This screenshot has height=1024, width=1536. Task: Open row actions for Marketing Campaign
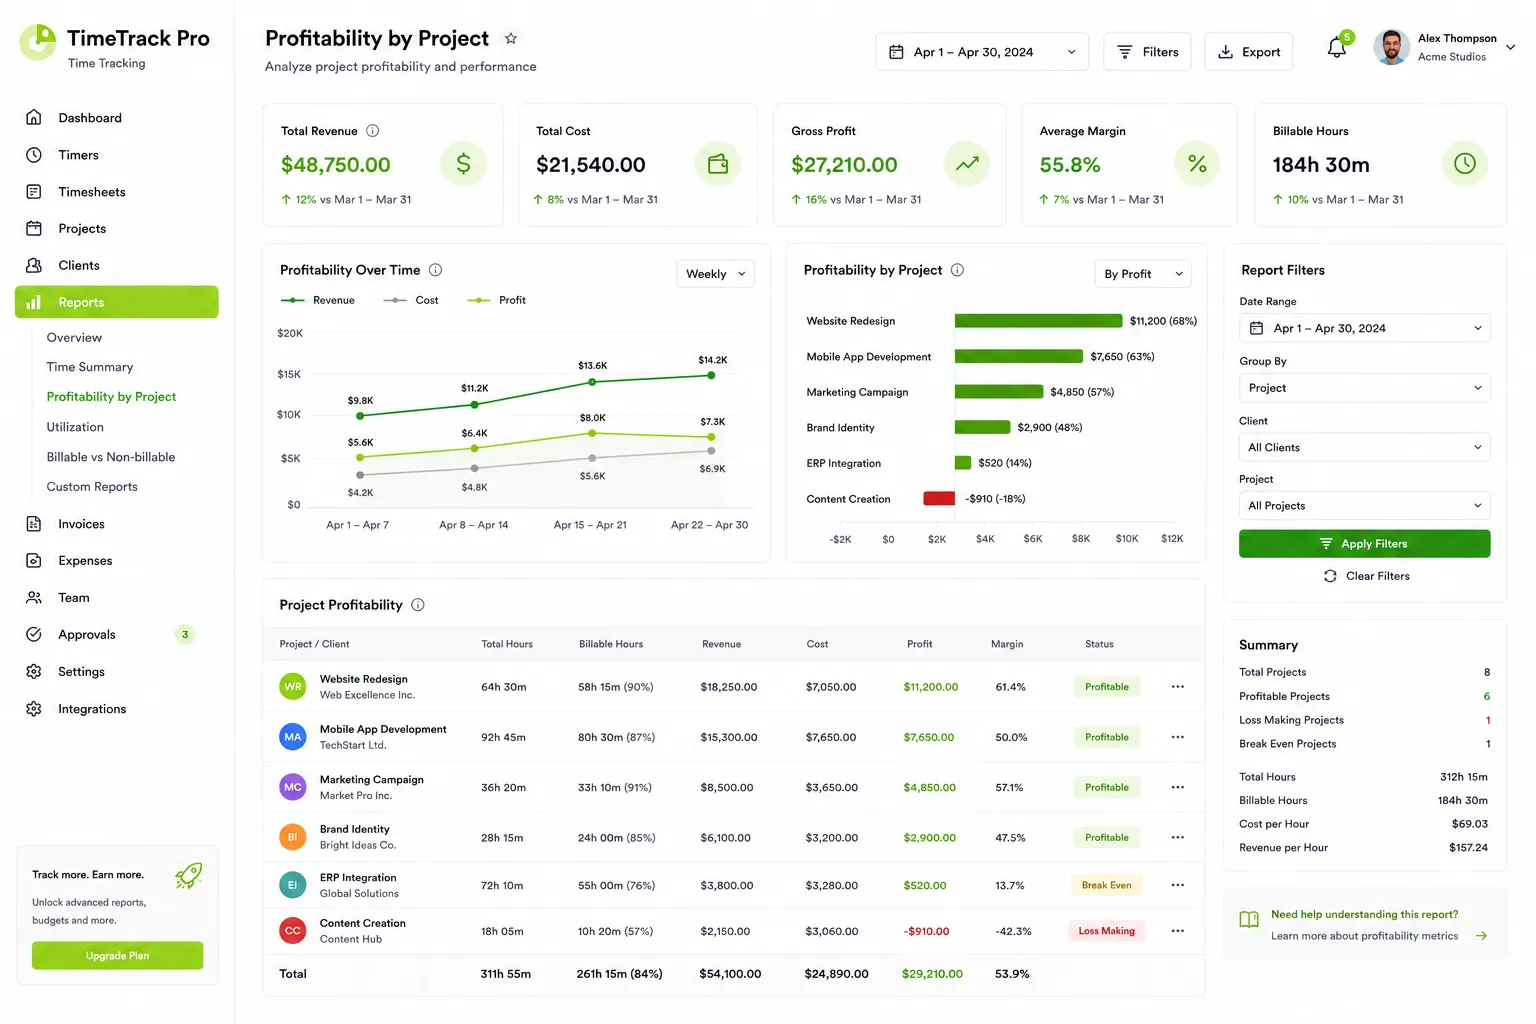(1178, 787)
